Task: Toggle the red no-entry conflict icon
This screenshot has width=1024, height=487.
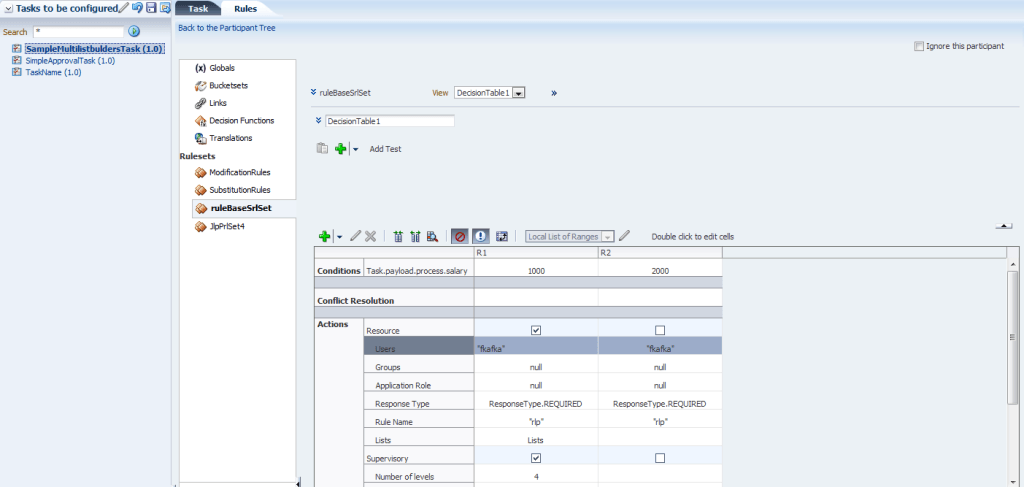Action: (460, 236)
